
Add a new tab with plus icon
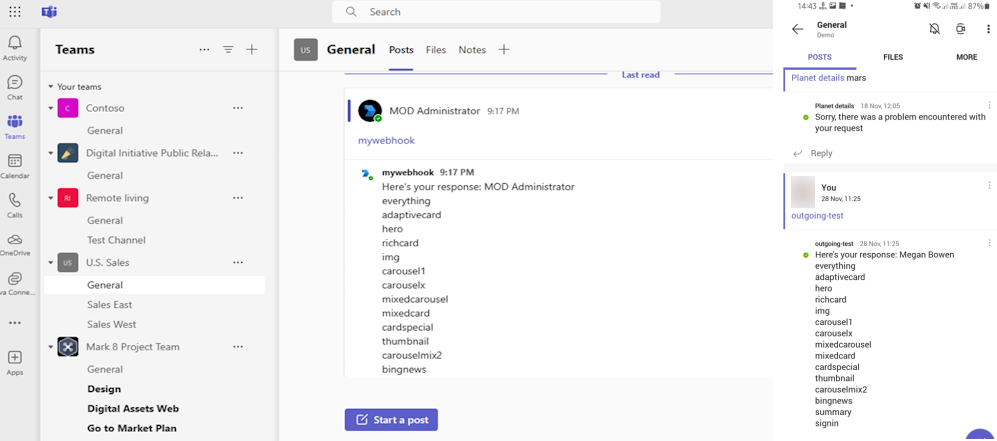pyautogui.click(x=504, y=50)
